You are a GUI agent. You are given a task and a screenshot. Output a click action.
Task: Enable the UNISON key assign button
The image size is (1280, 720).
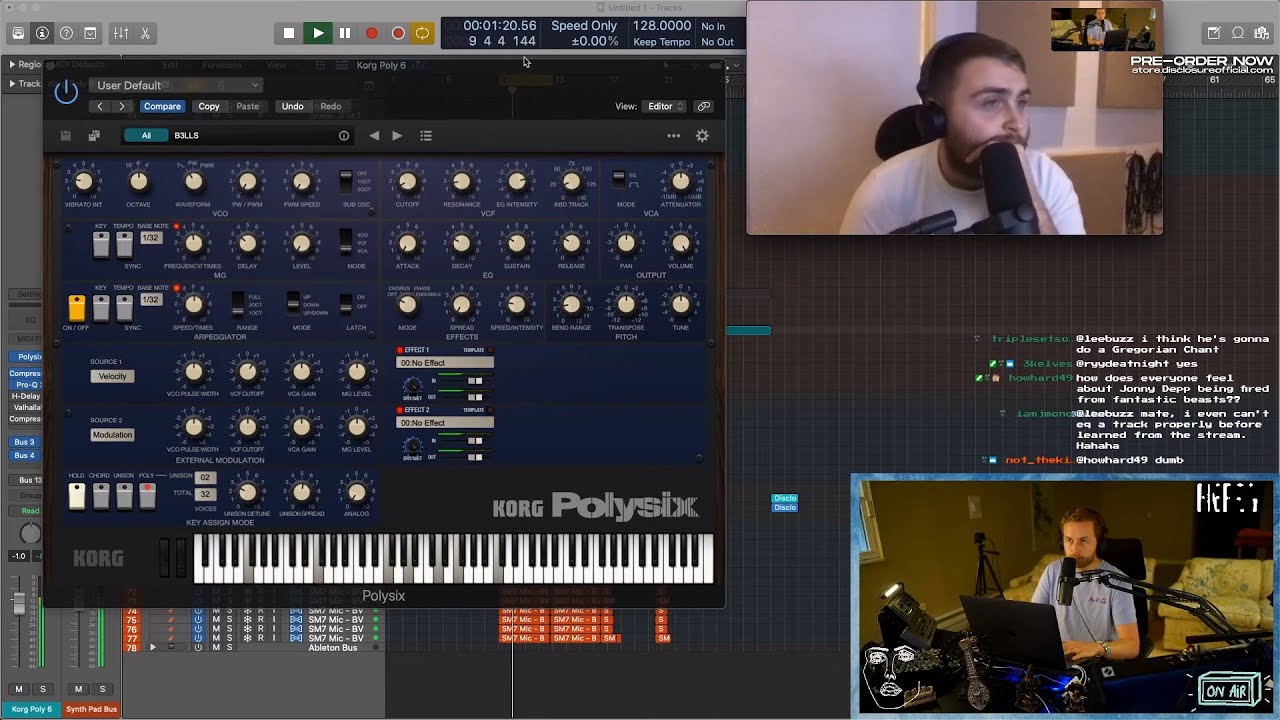point(124,494)
